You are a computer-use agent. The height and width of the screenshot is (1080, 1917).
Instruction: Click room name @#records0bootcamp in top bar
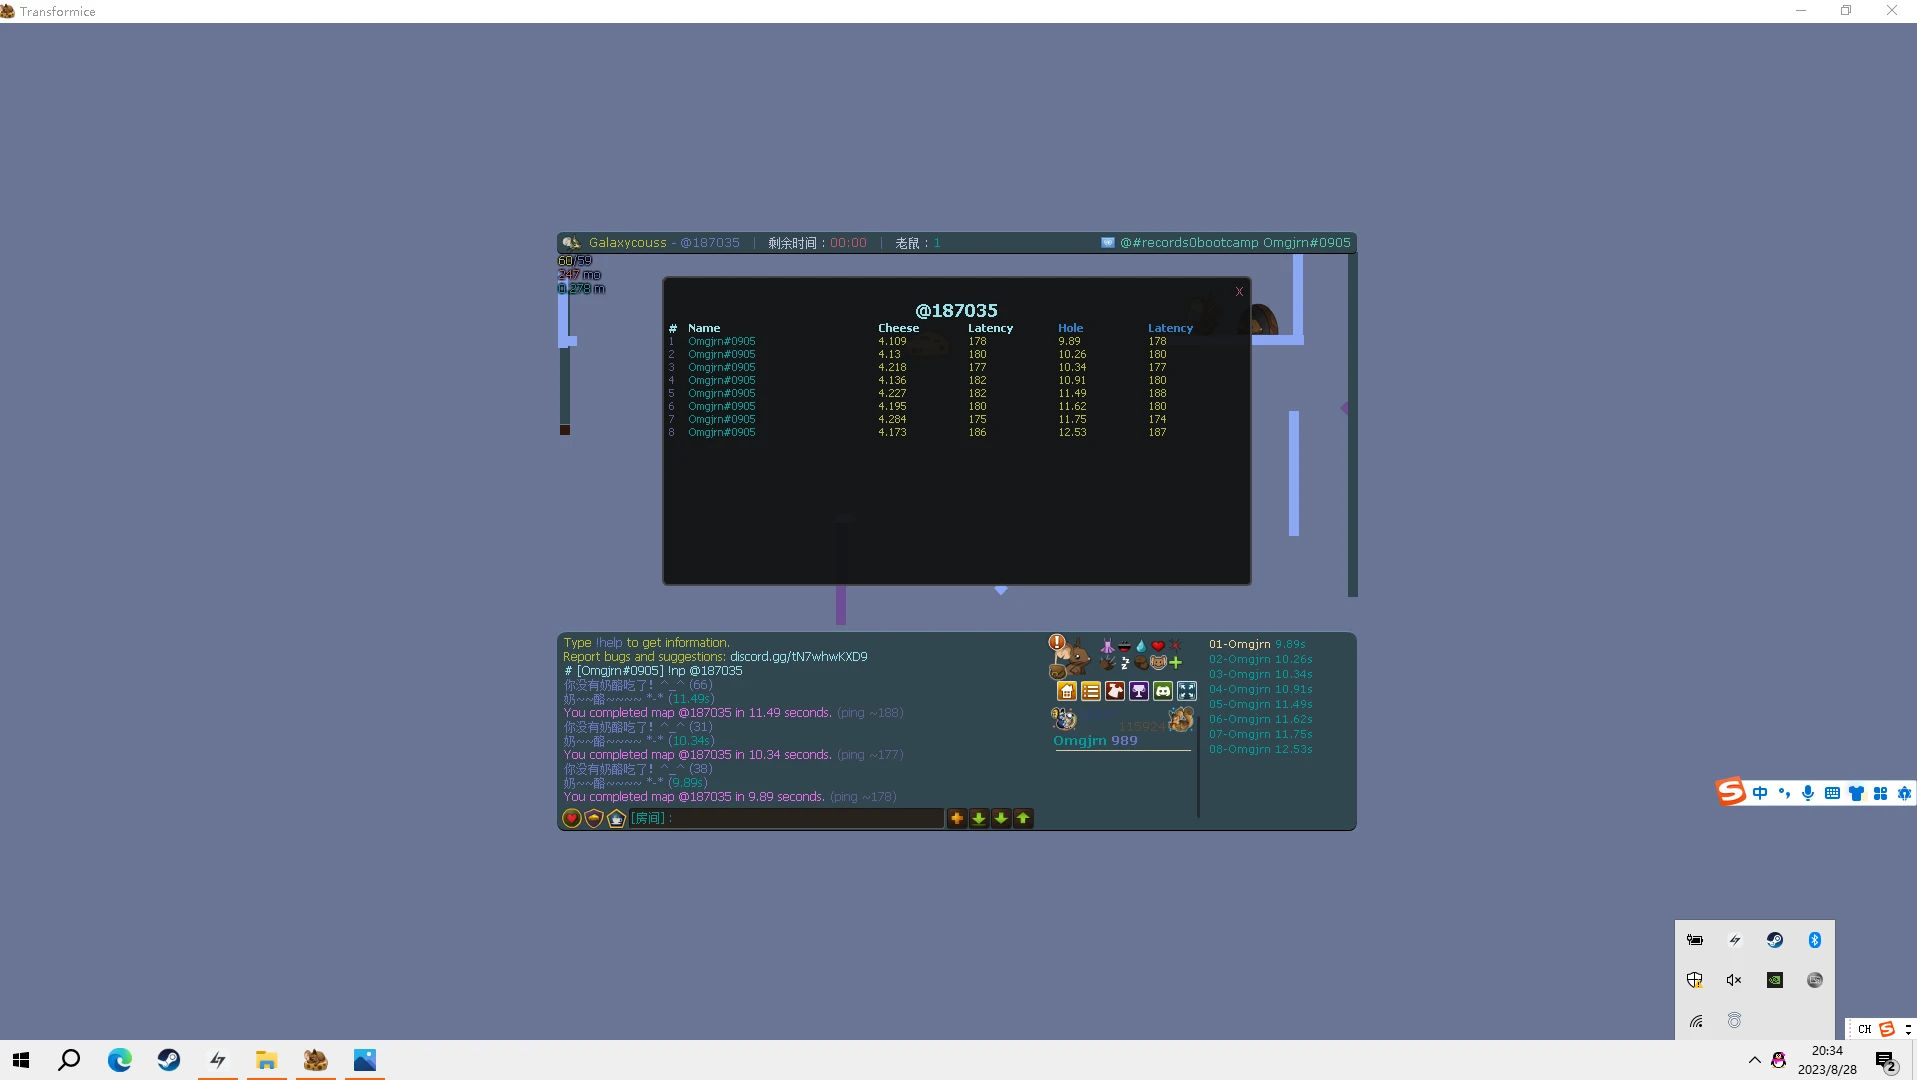[x=1189, y=243]
